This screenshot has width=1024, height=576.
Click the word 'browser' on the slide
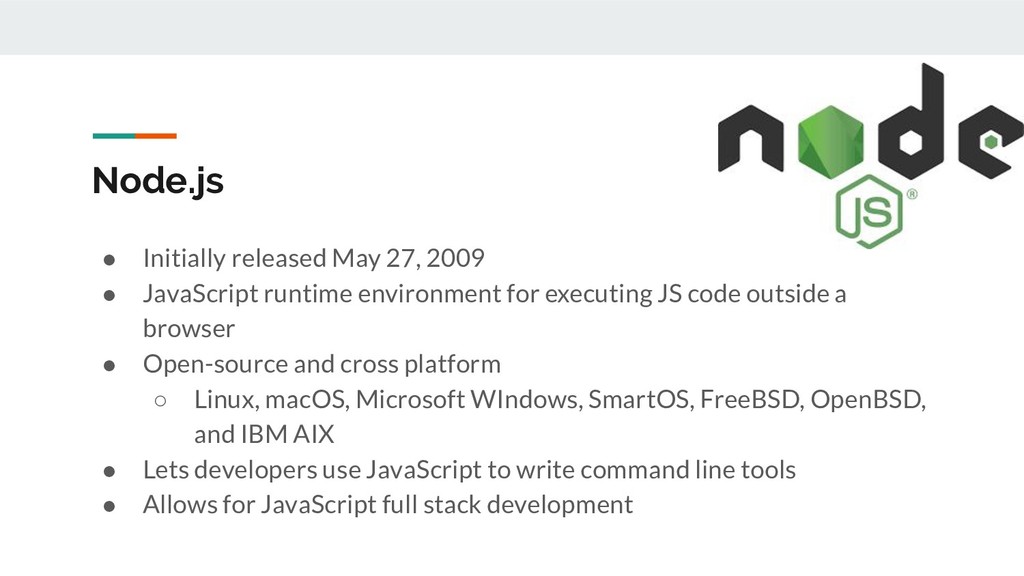point(189,328)
